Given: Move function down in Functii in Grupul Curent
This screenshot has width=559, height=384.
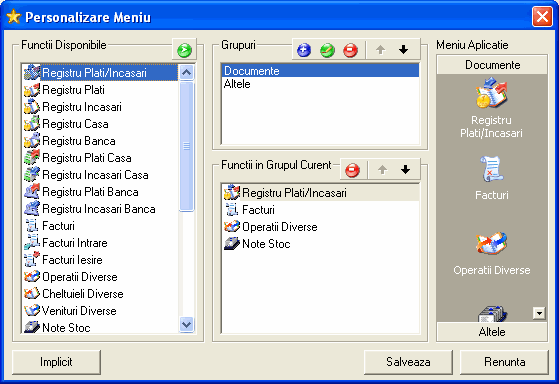Looking at the screenshot, I should tap(405, 170).
